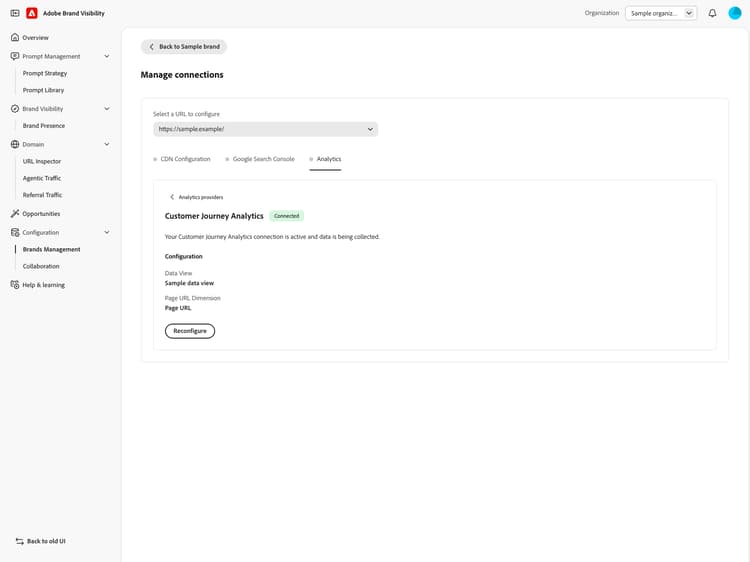This screenshot has width=750, height=562.
Task: Click the Page URL value
Action: [178, 308]
